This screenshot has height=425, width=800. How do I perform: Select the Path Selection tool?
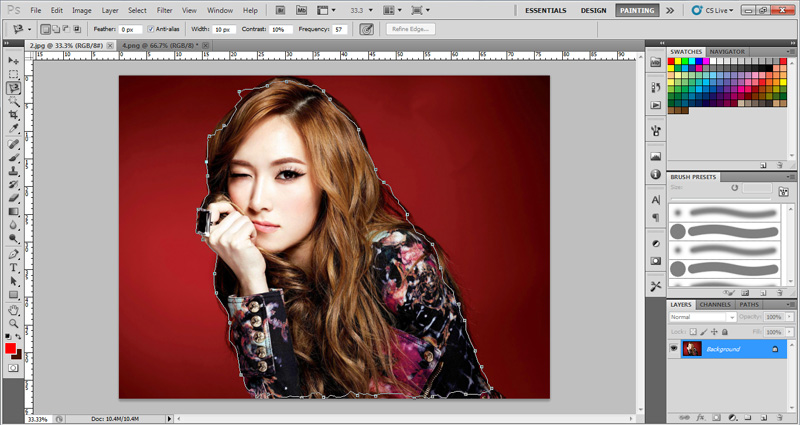pyautogui.click(x=13, y=281)
